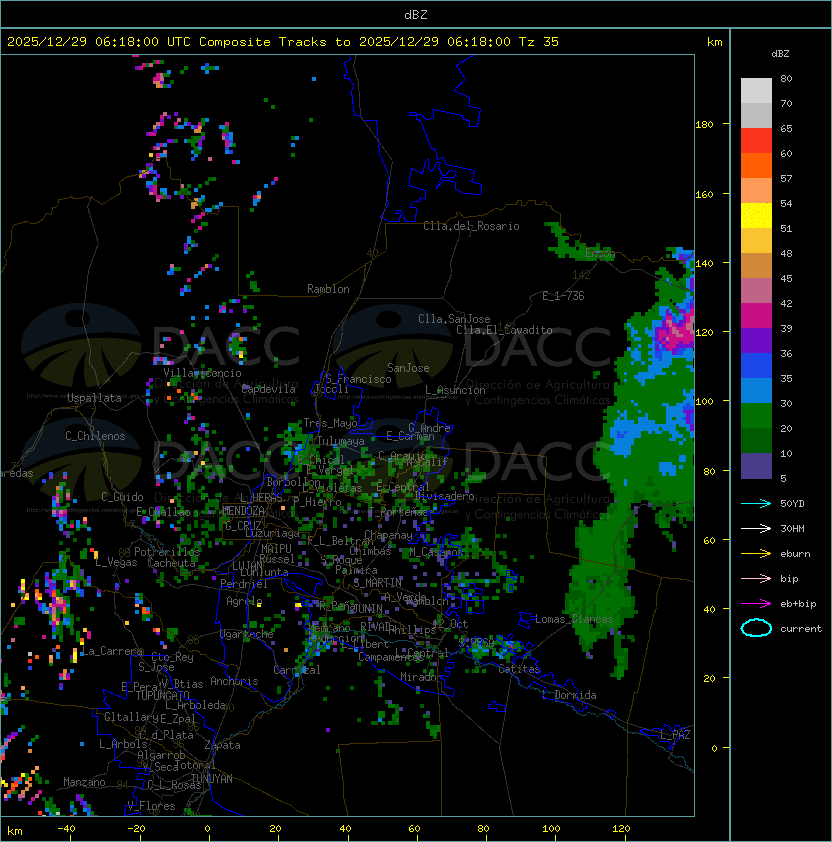Click the cyan ellipse 'current' symbol
Viewport: 832px width, 842px height.
pyautogui.click(x=756, y=628)
